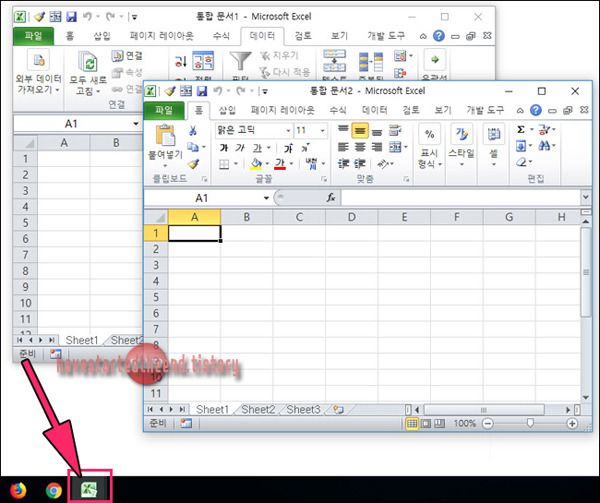
Task: Click the sort ascending icon in 통합 문서1
Action: [180, 61]
